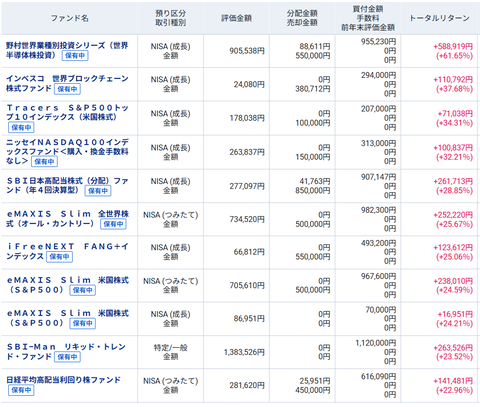Click 保有中 badge for ニッセイNASDAQ100
Viewport: 480px width, 407px height.
[44, 162]
